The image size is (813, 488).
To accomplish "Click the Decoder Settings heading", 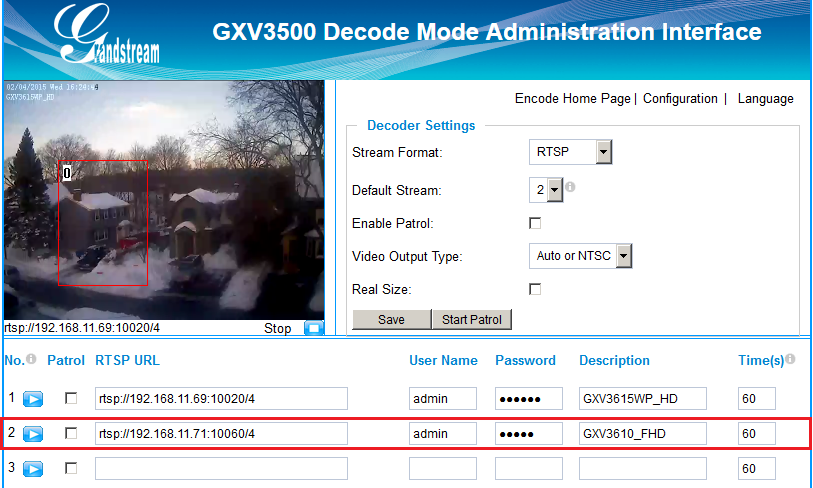I will (x=421, y=126).
